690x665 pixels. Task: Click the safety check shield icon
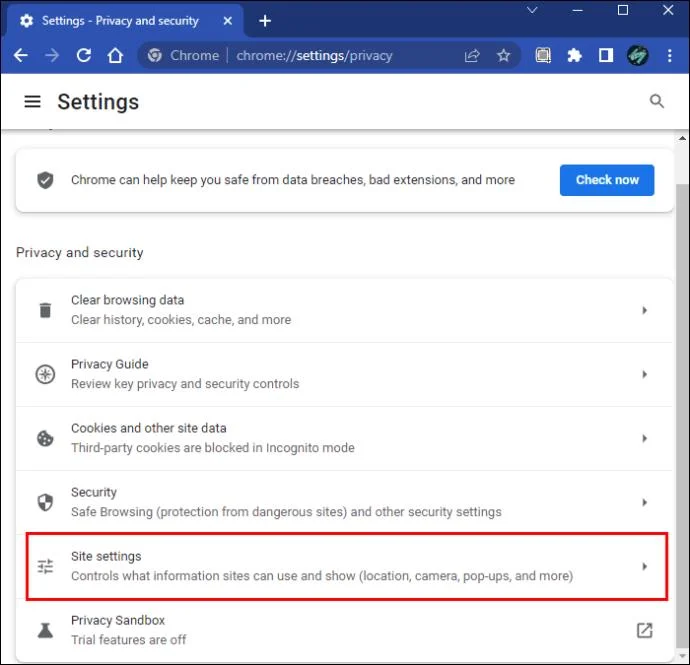coord(45,180)
